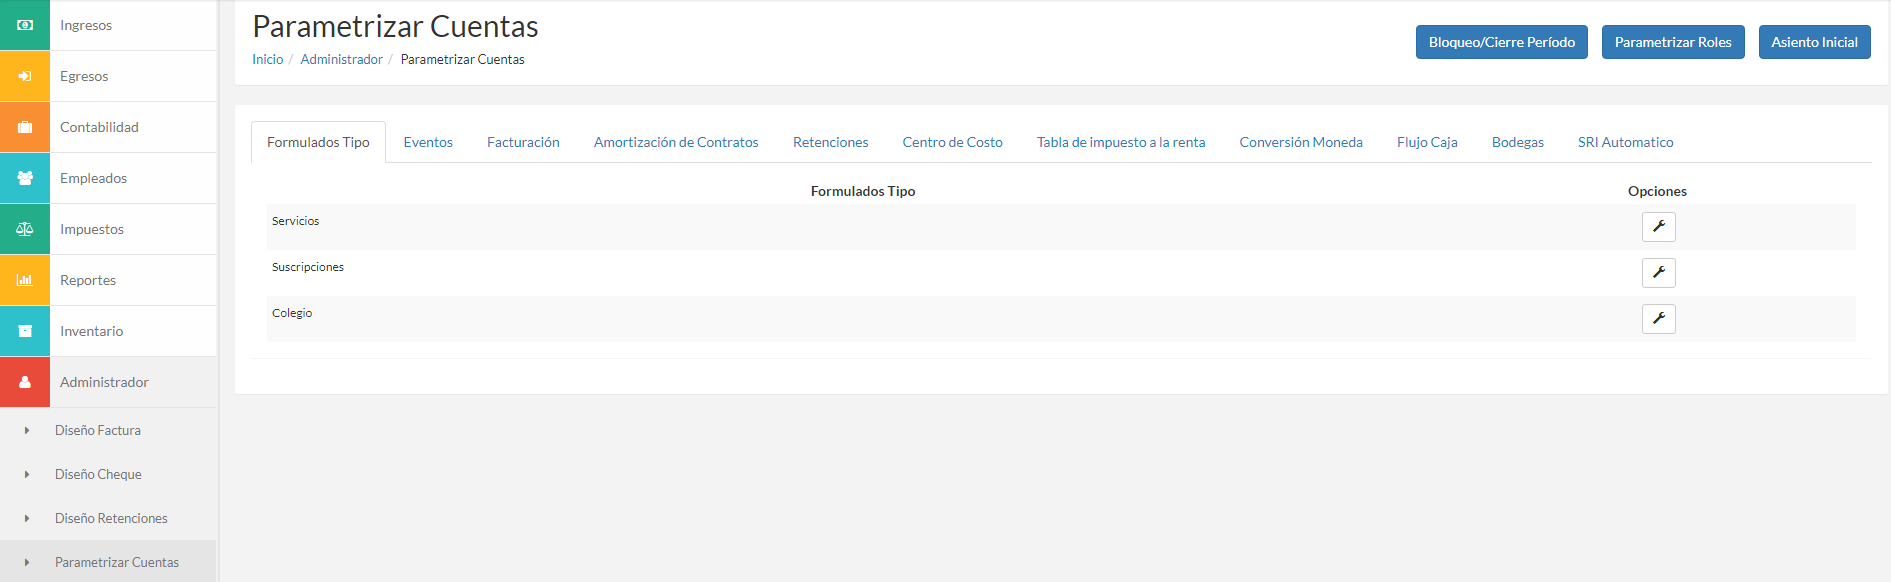The image size is (1891, 582).
Task: Click the Parametrizar Roles button
Action: (1673, 42)
